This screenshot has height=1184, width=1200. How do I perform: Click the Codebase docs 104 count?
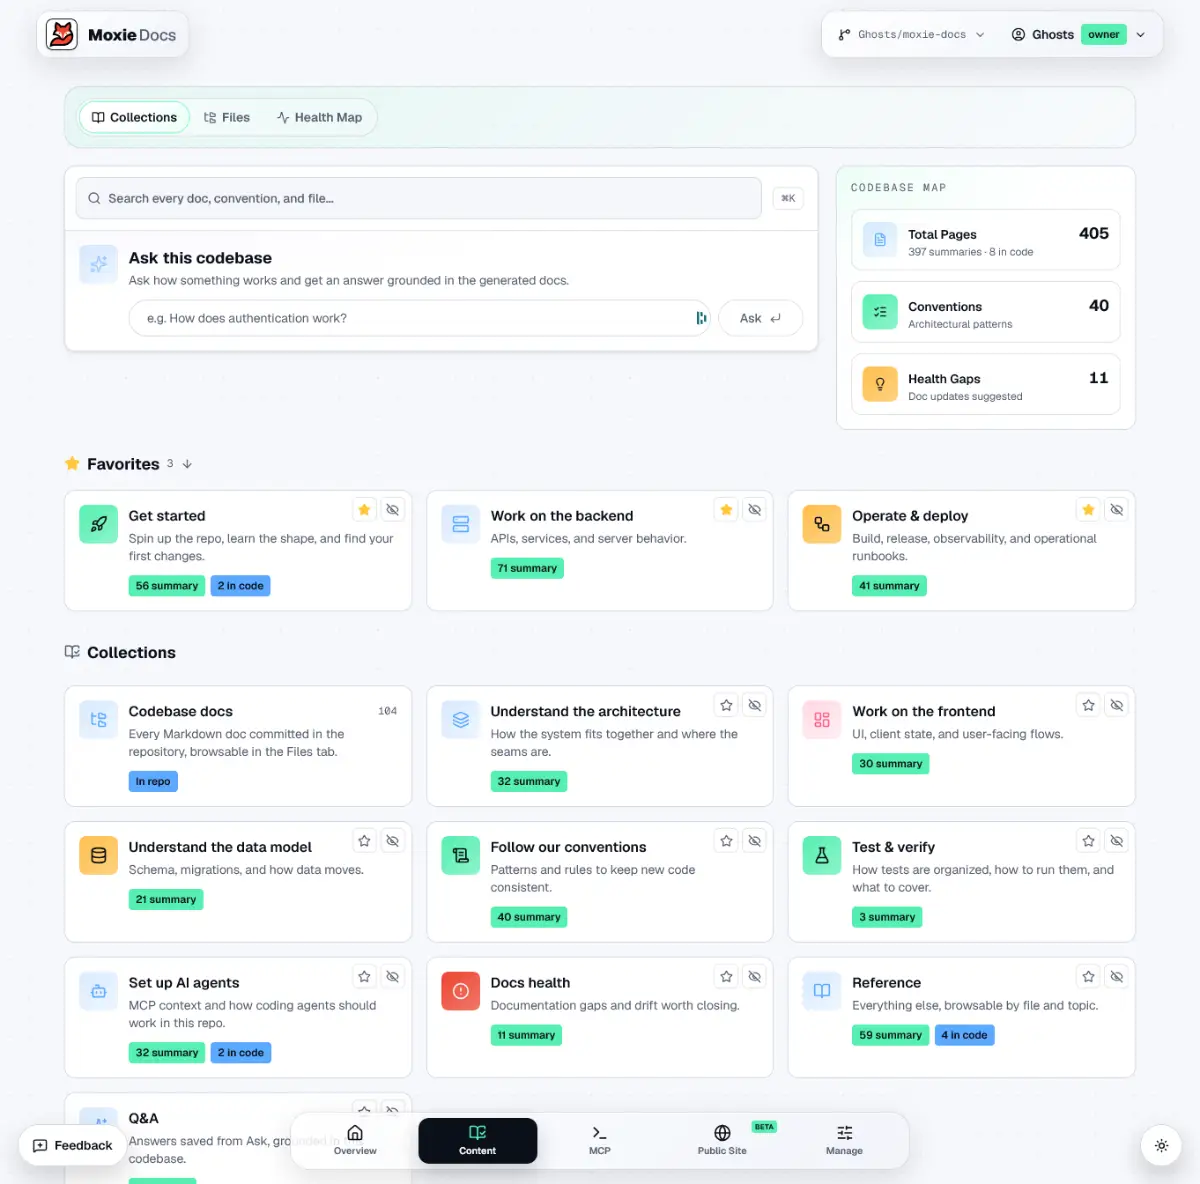tap(388, 711)
